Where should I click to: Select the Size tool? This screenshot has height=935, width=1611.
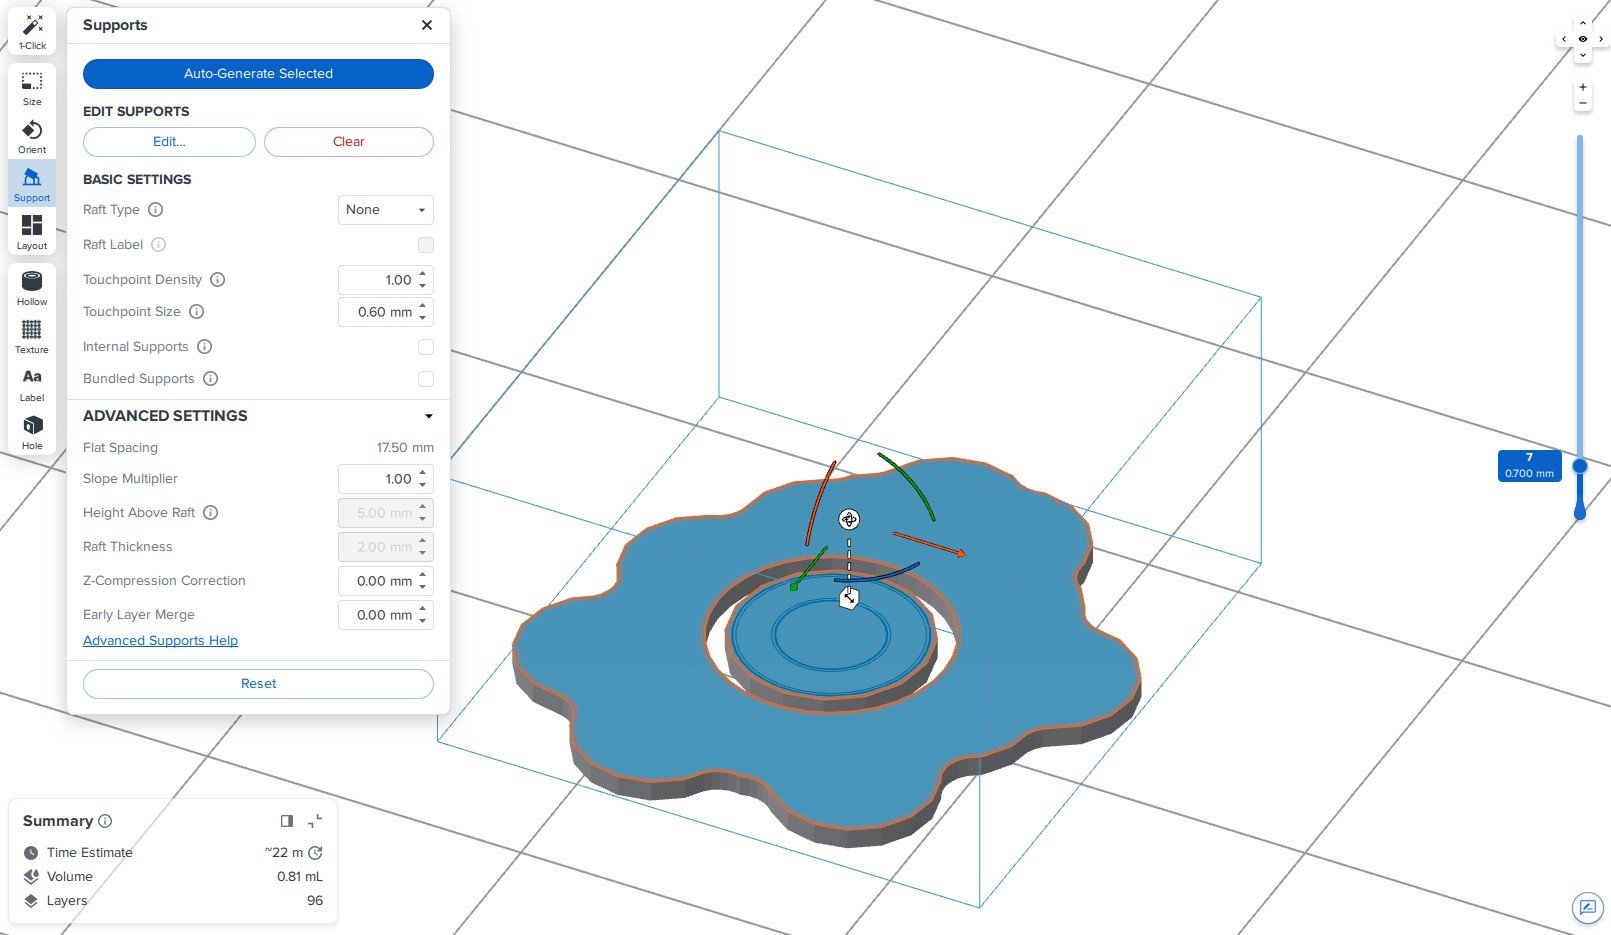point(32,88)
